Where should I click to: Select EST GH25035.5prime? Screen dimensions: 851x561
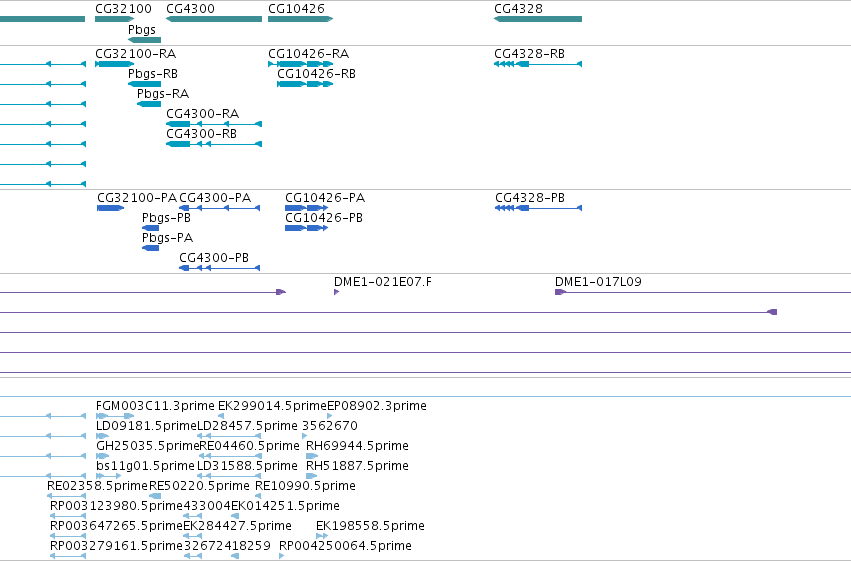102,456
